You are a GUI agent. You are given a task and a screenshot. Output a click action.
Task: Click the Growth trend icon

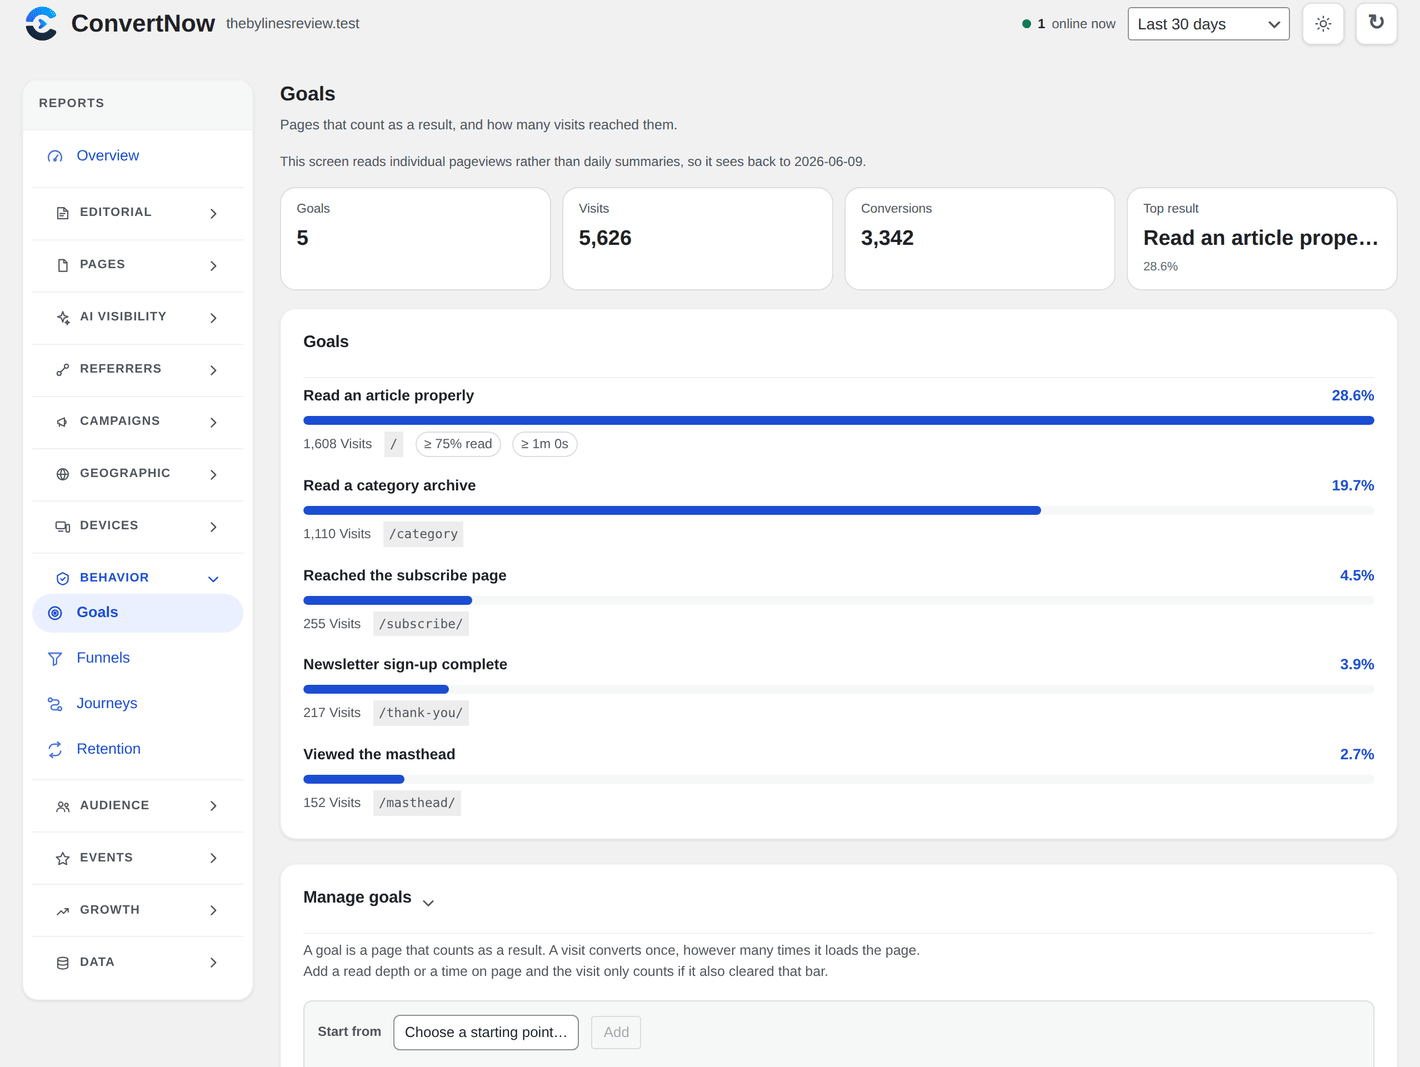pyautogui.click(x=63, y=910)
